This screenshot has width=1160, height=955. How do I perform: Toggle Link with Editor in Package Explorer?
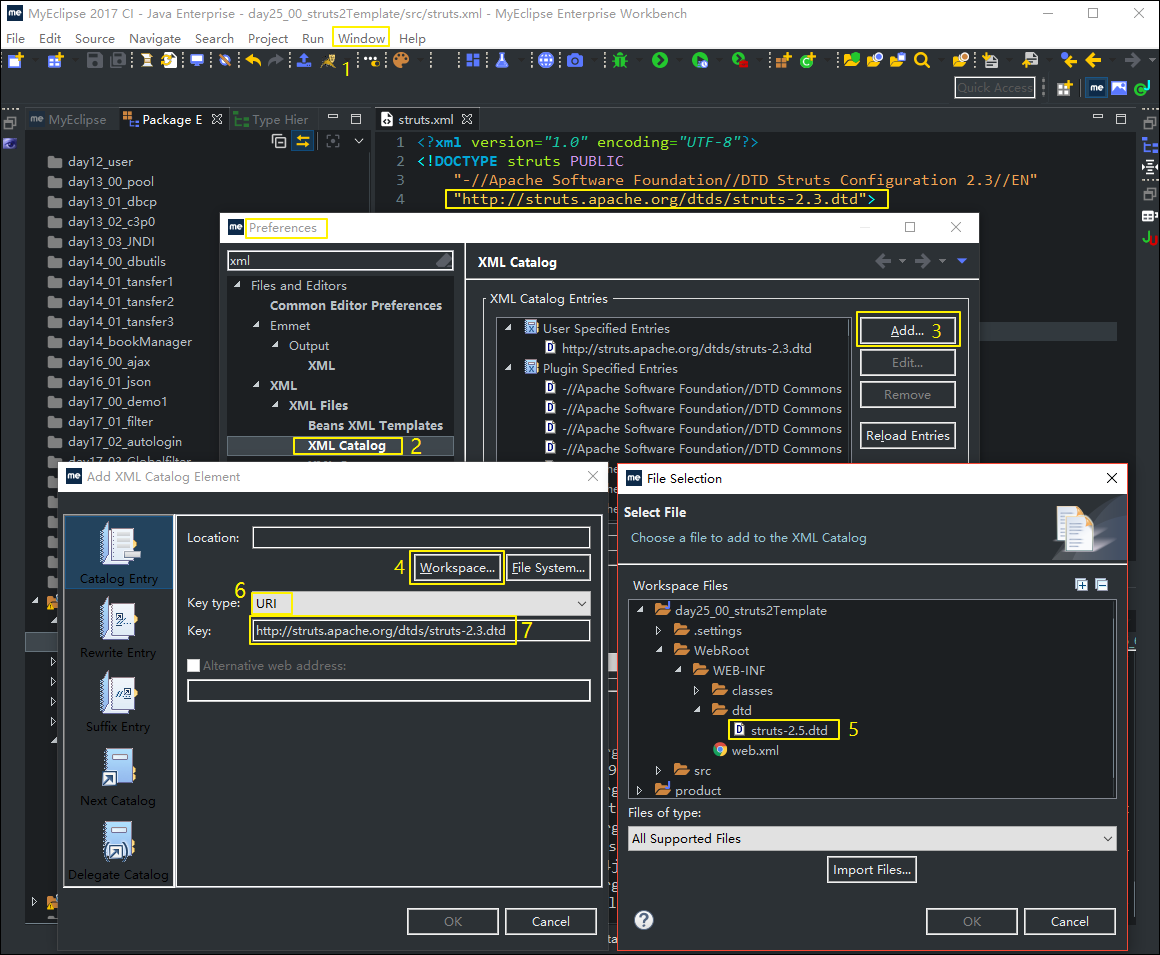[x=303, y=141]
